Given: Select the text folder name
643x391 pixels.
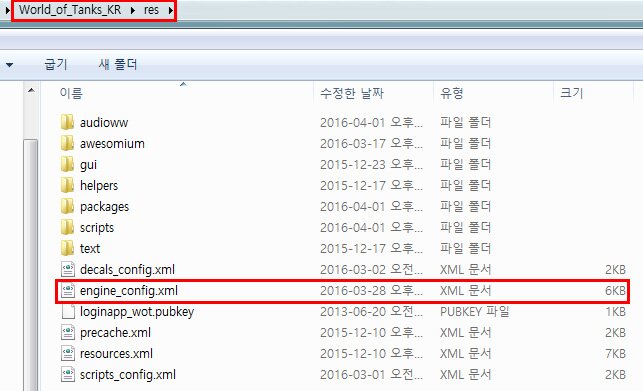Looking at the screenshot, I should tap(90, 248).
